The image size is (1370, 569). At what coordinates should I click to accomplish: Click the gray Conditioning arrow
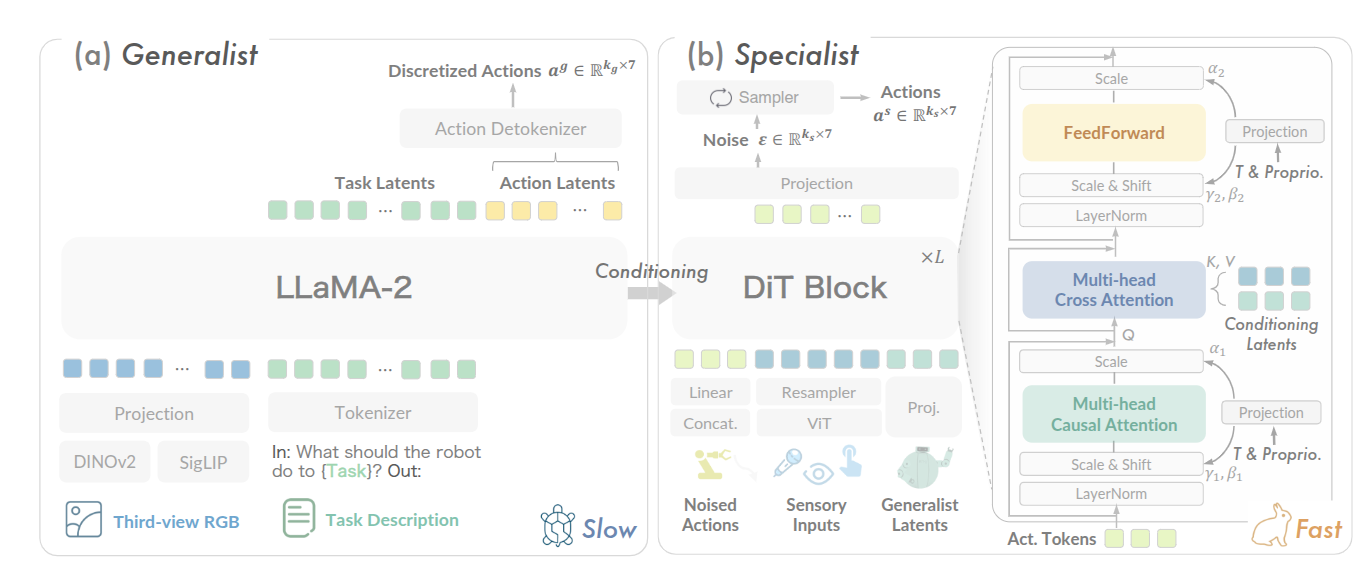[x=650, y=292]
